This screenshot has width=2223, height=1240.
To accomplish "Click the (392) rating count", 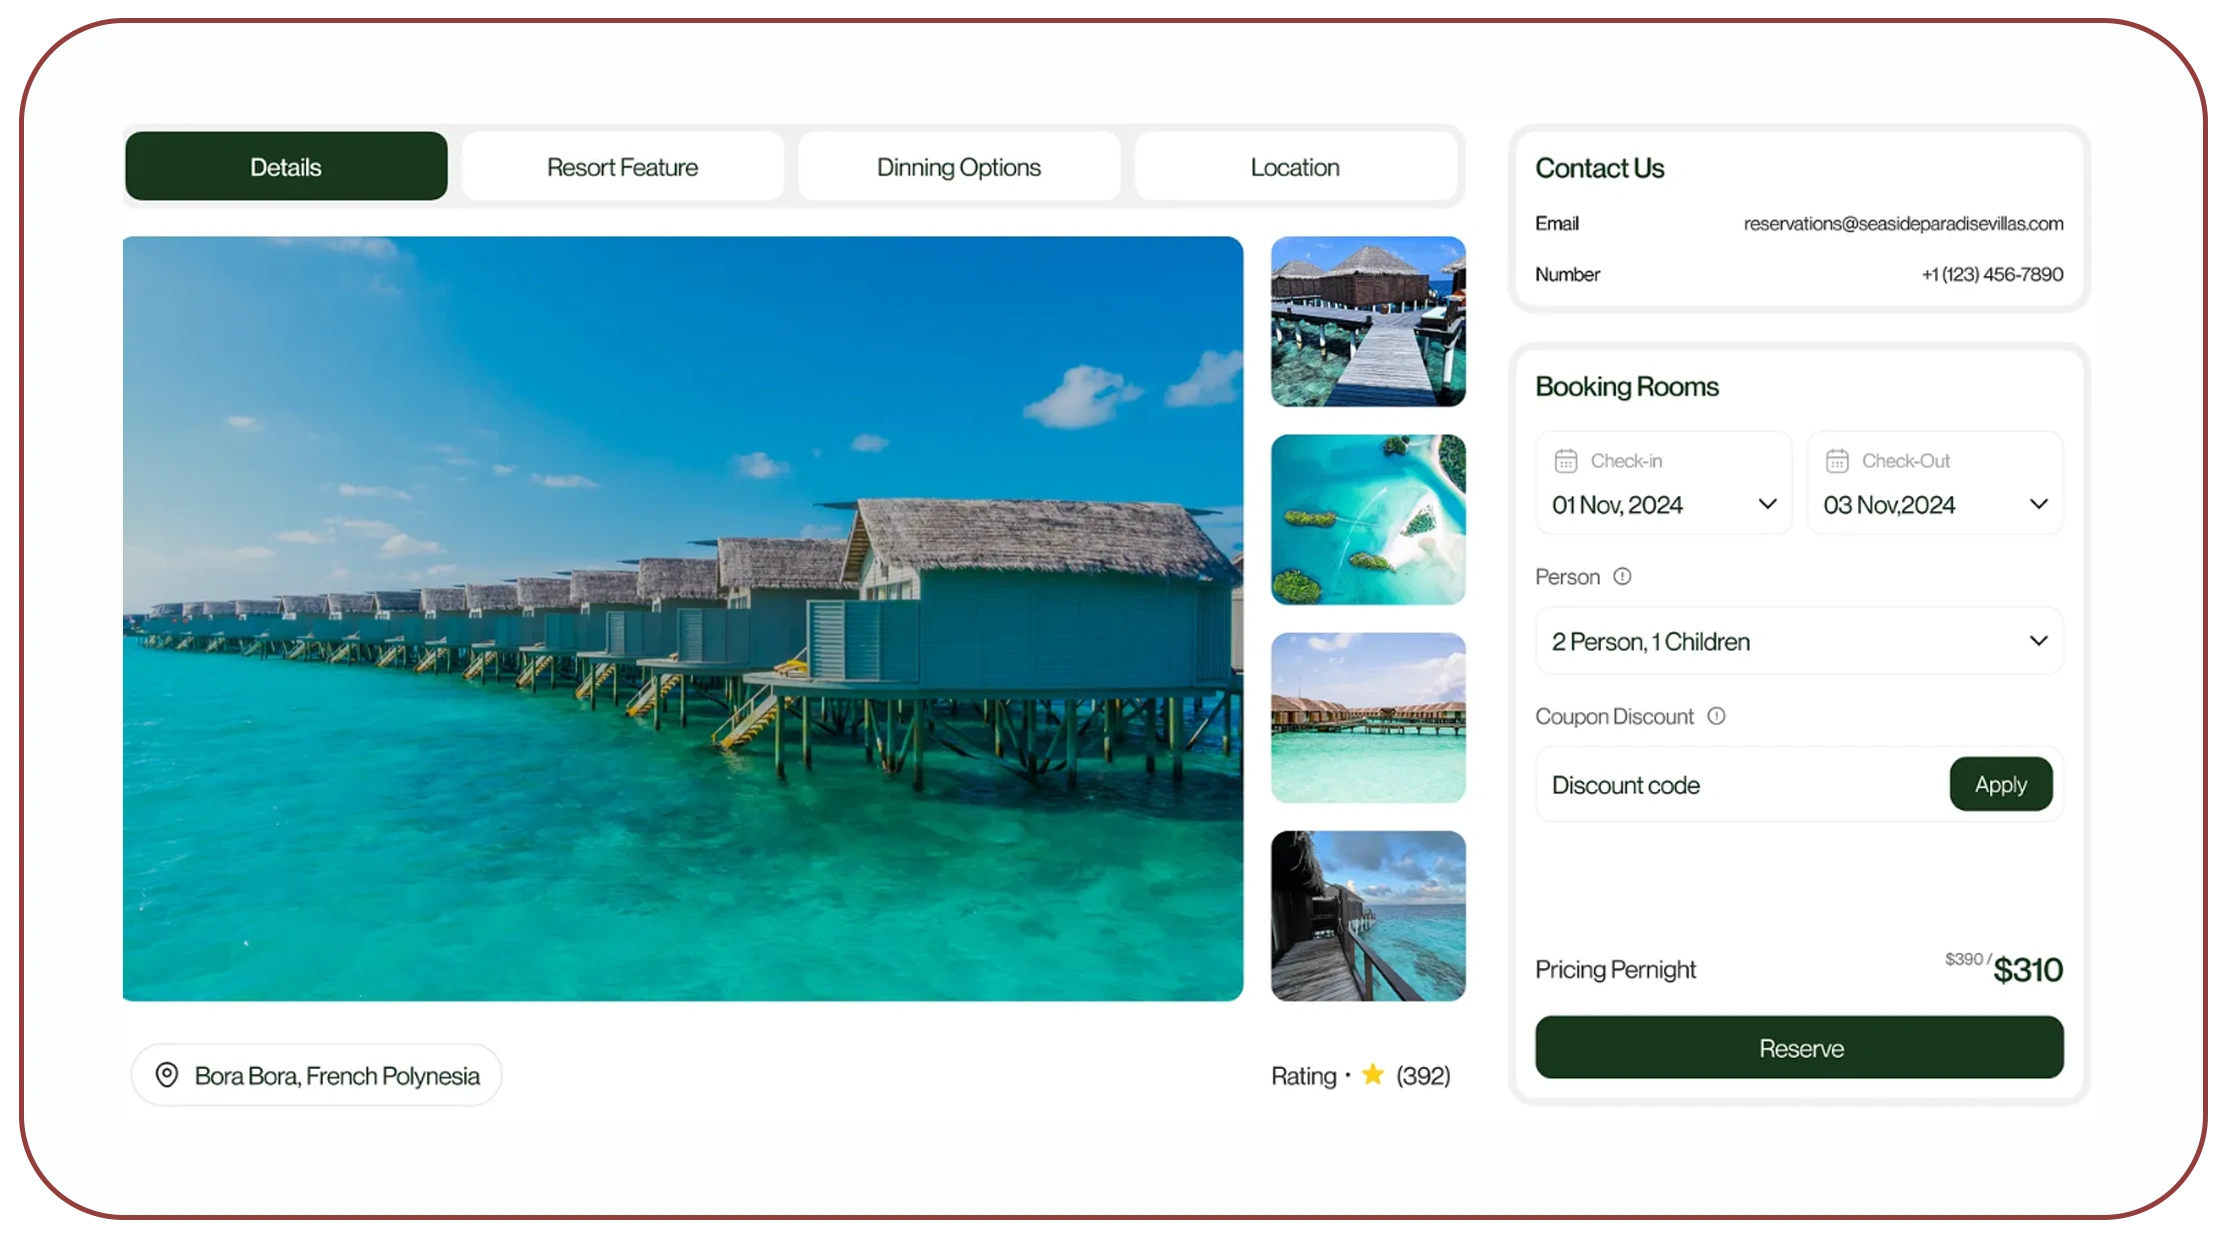I will (x=1423, y=1076).
